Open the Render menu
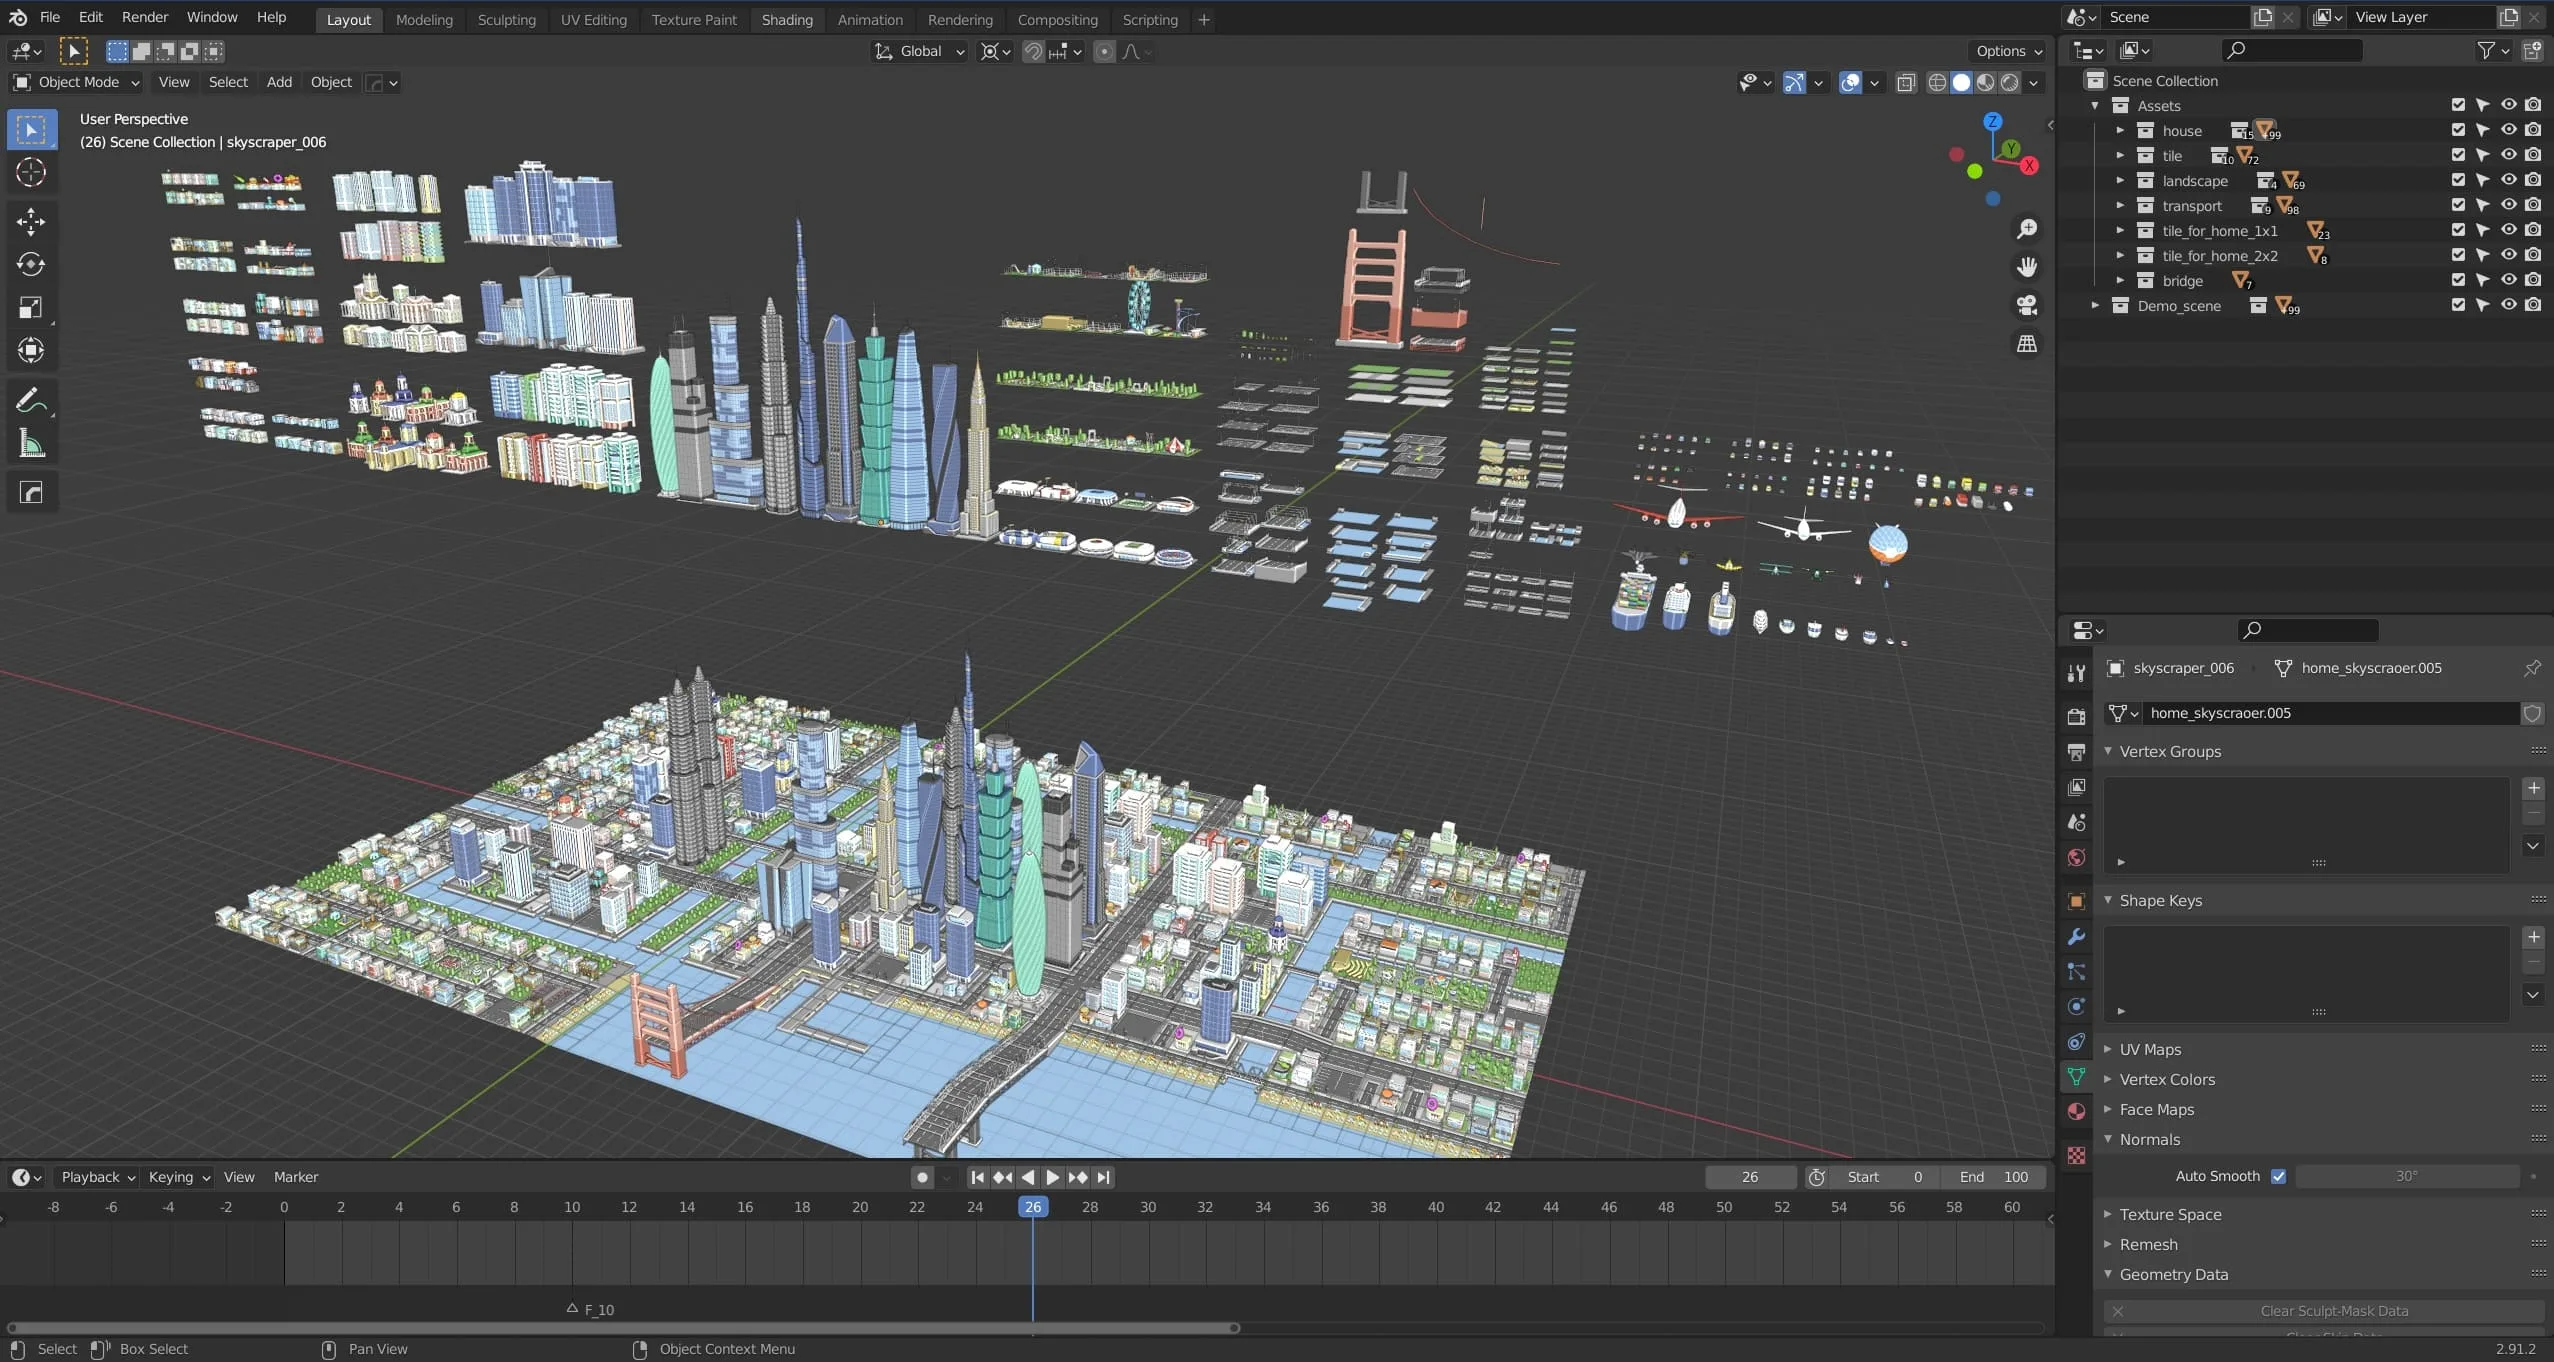The height and width of the screenshot is (1362, 2554). tap(145, 17)
